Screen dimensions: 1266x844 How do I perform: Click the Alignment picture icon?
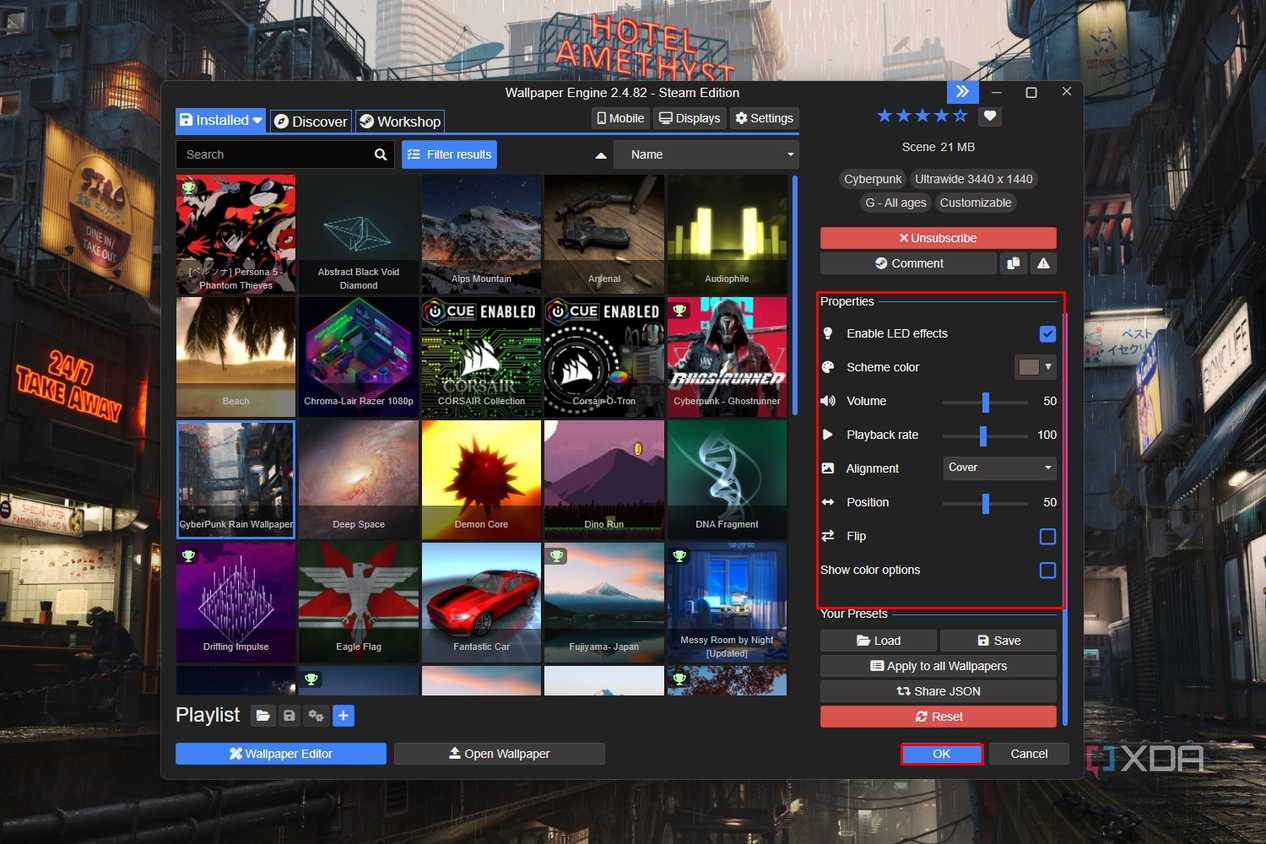pos(828,468)
